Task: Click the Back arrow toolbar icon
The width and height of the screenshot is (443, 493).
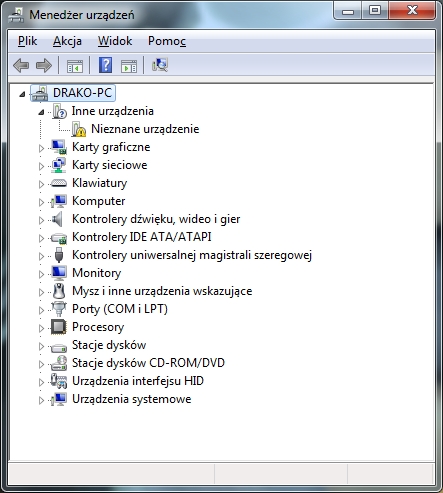Action: tap(21, 65)
